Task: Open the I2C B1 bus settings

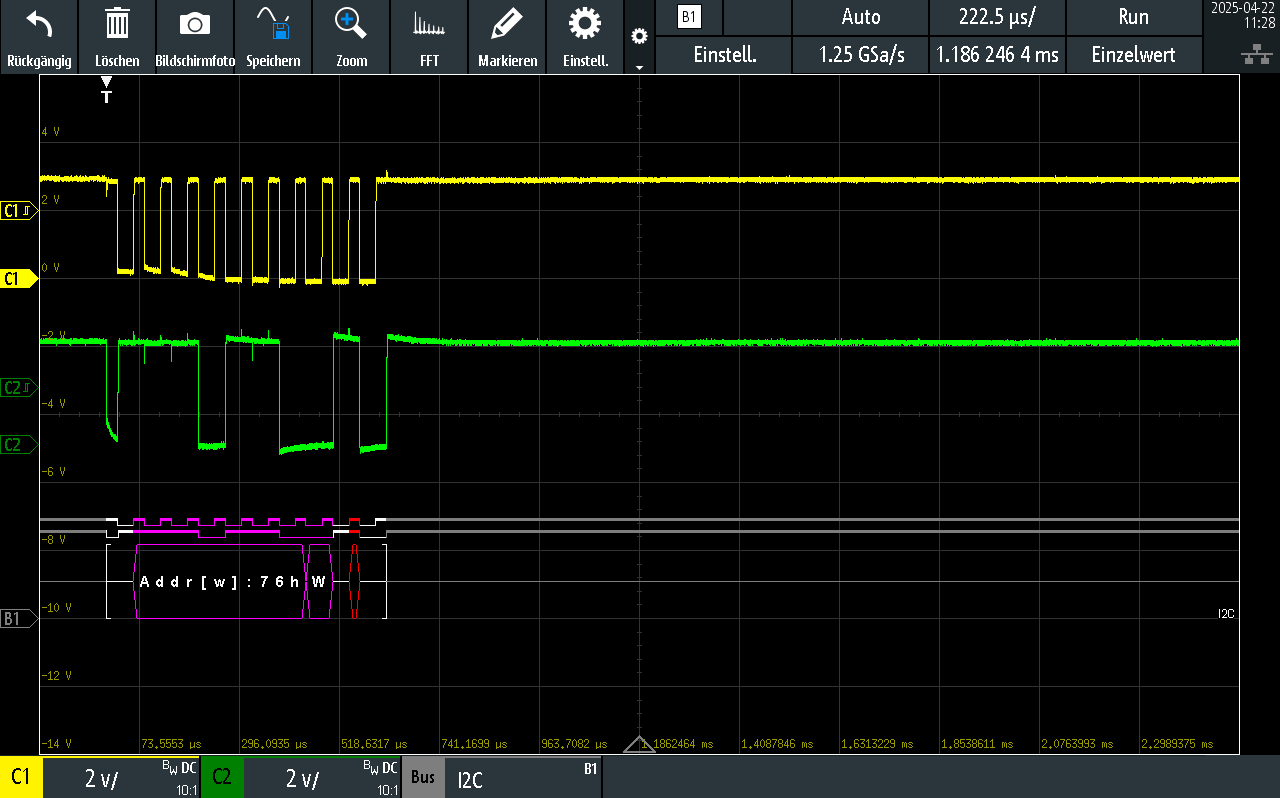Action: coord(522,777)
